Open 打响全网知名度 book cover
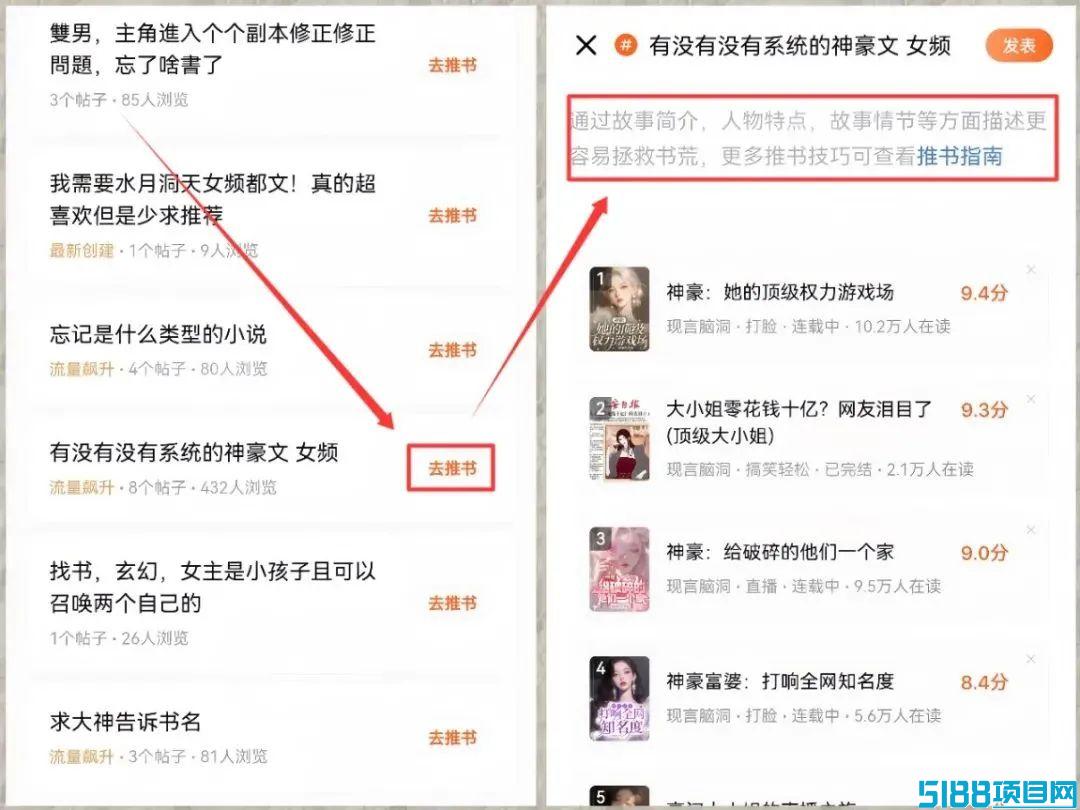 click(619, 698)
